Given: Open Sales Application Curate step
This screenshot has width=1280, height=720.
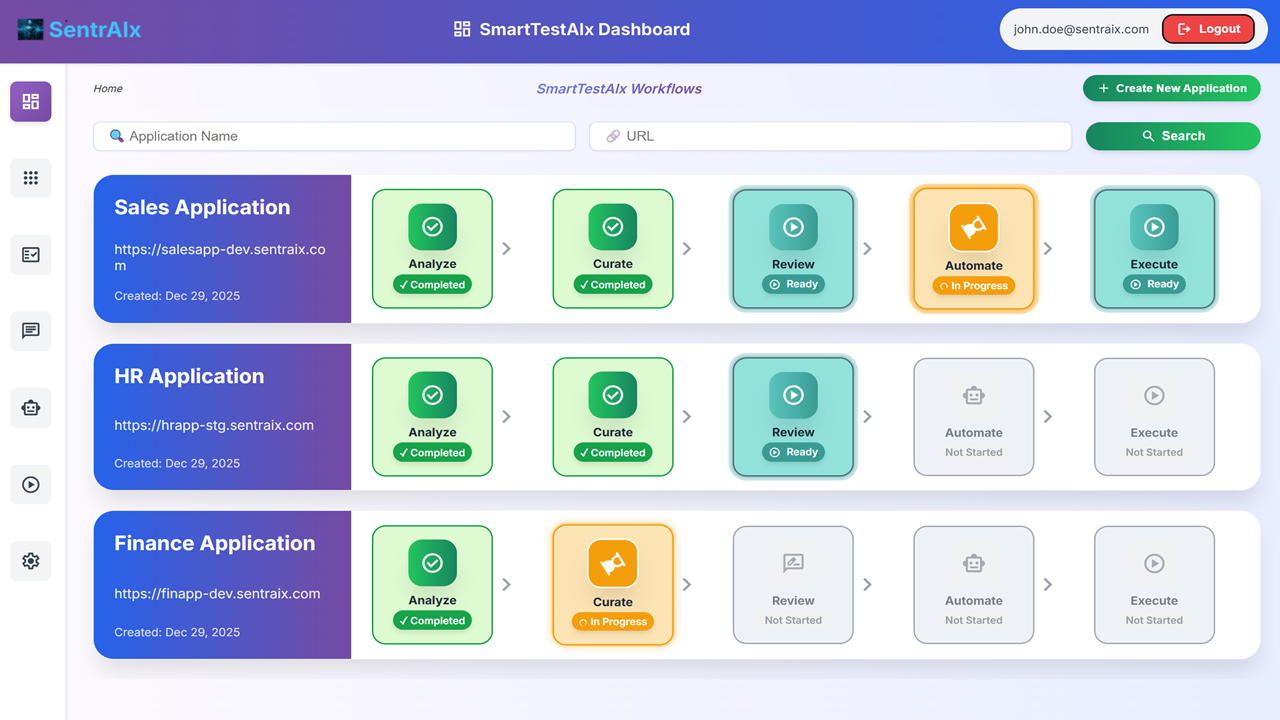Looking at the screenshot, I should click(x=613, y=249).
